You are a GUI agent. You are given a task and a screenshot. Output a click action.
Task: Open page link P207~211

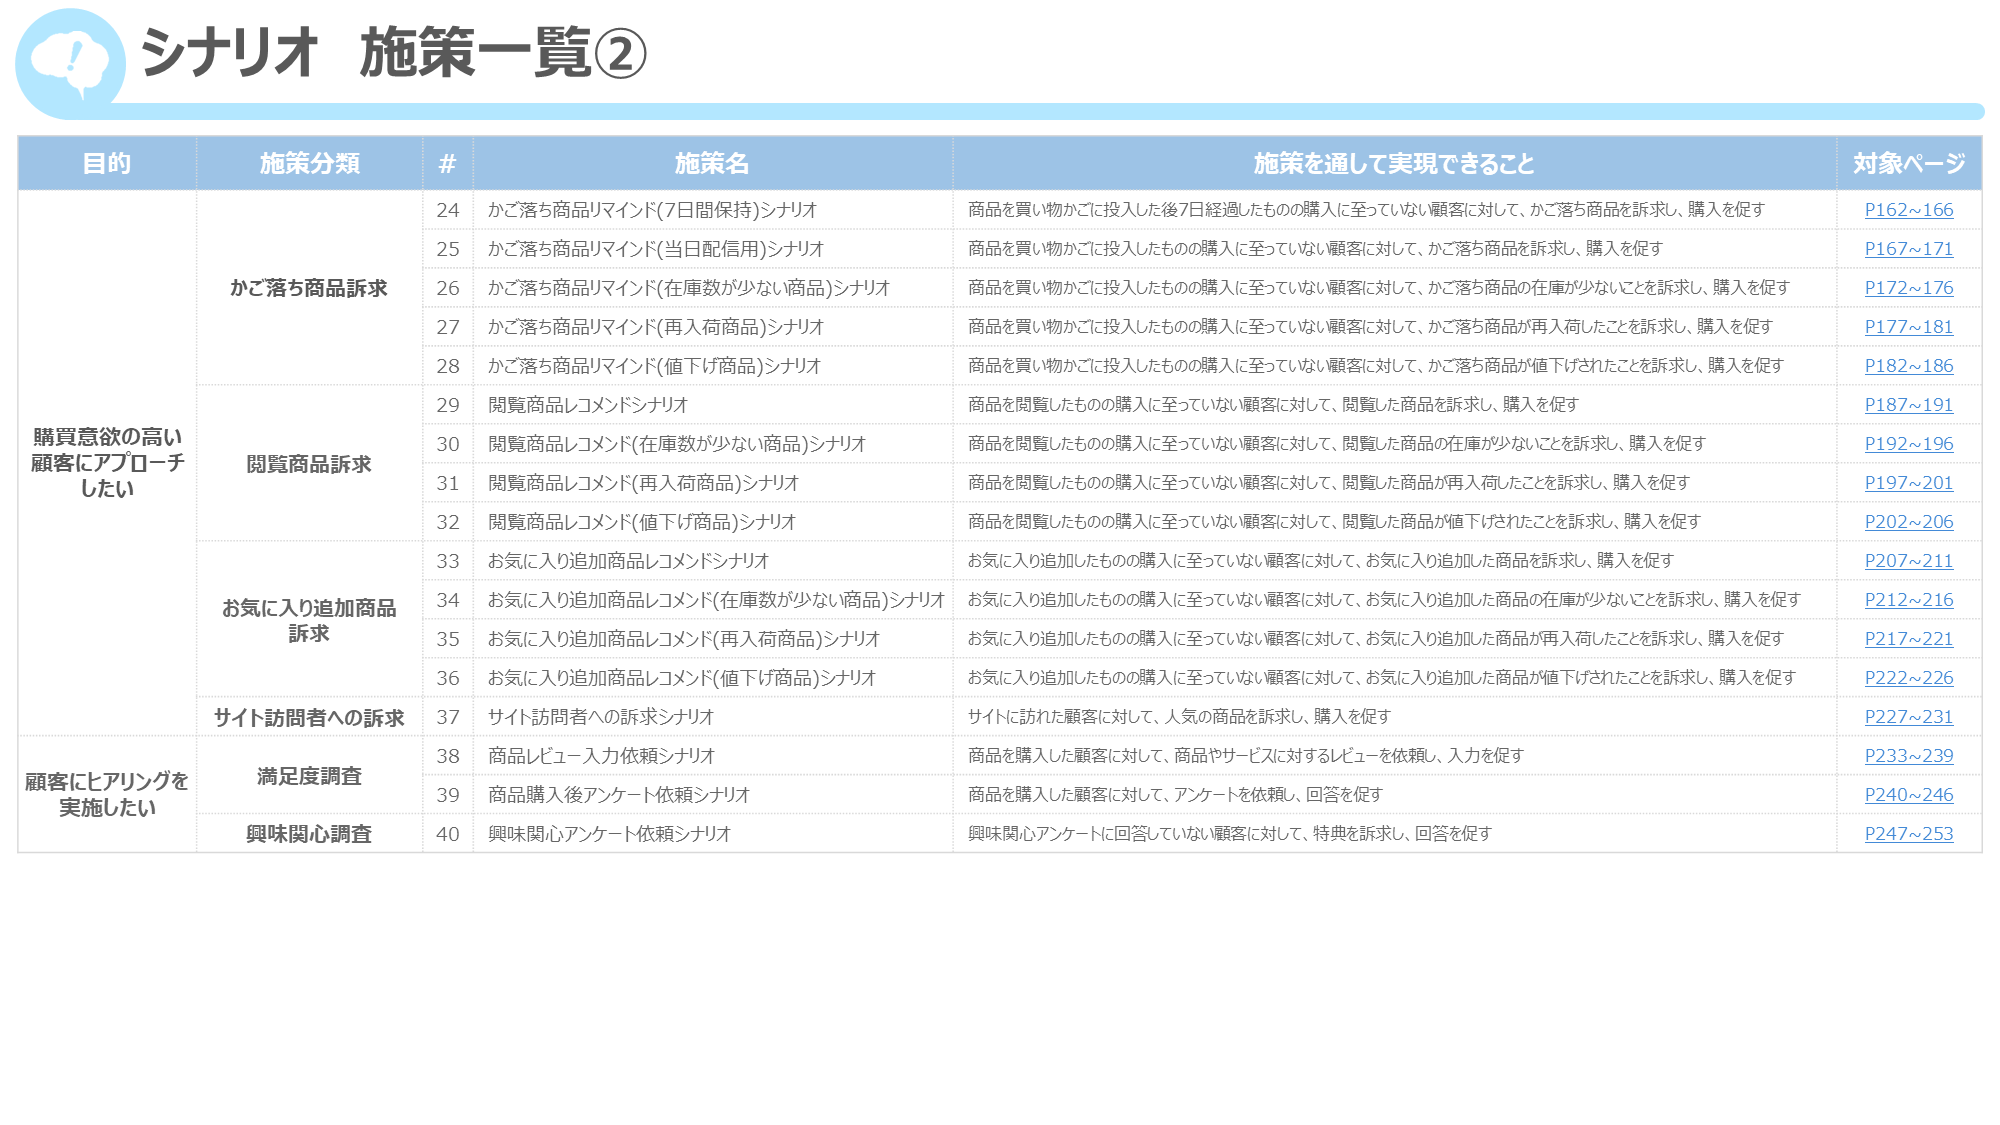[1908, 561]
